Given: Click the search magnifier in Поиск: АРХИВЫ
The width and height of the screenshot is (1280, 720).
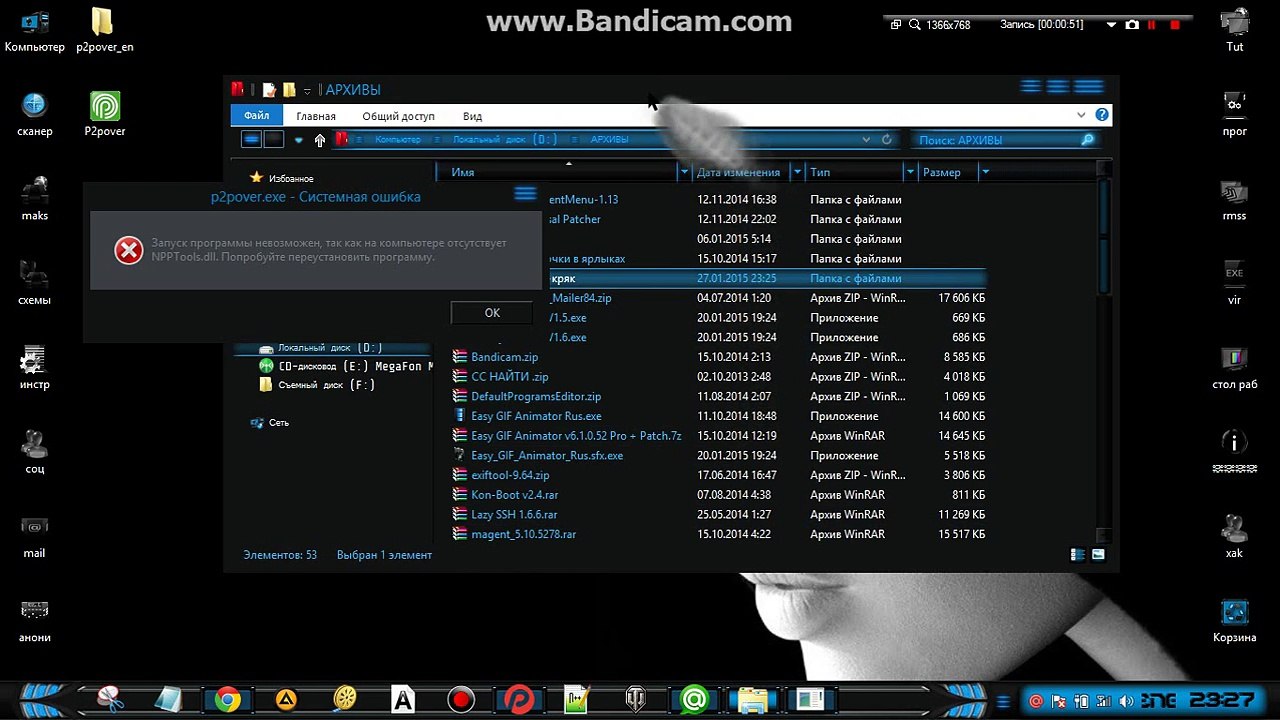Looking at the screenshot, I should coord(1088,140).
